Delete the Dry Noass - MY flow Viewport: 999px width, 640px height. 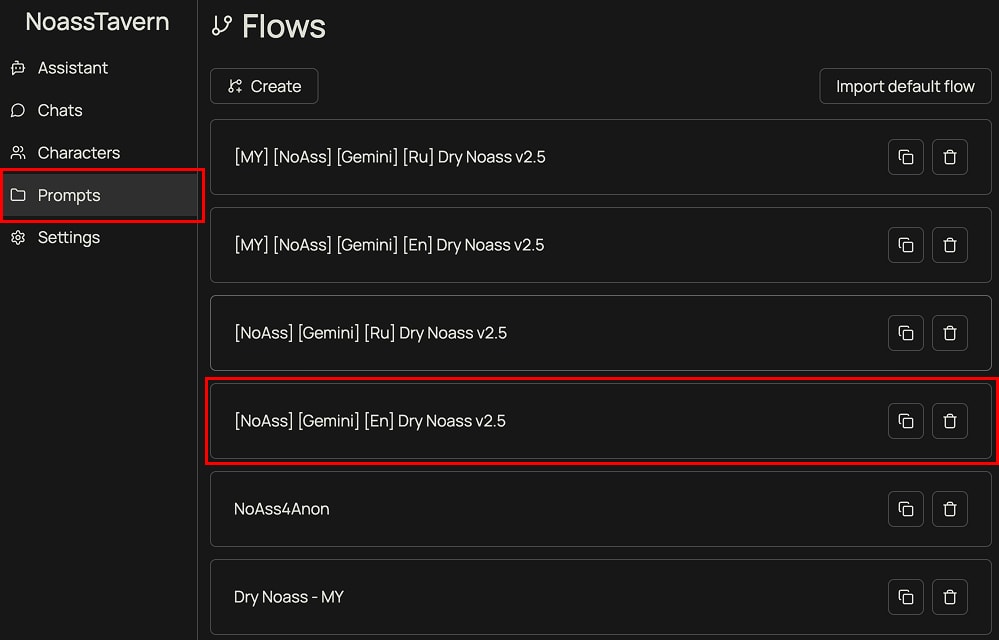click(x=950, y=597)
